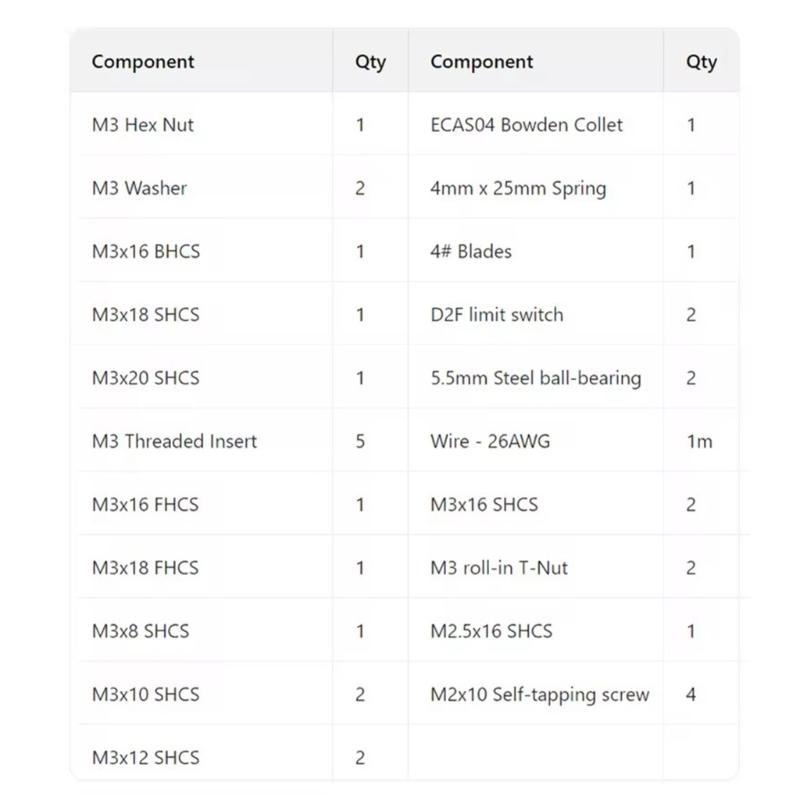
Task: Select the ECAS04 Bowden Collet cell
Action: [526, 125]
